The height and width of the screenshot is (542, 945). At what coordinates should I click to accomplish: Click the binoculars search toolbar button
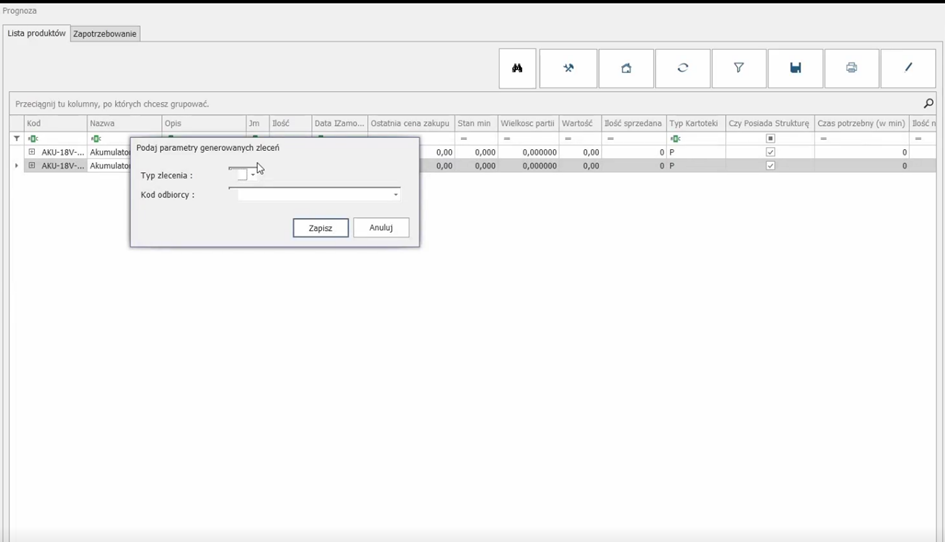517,69
